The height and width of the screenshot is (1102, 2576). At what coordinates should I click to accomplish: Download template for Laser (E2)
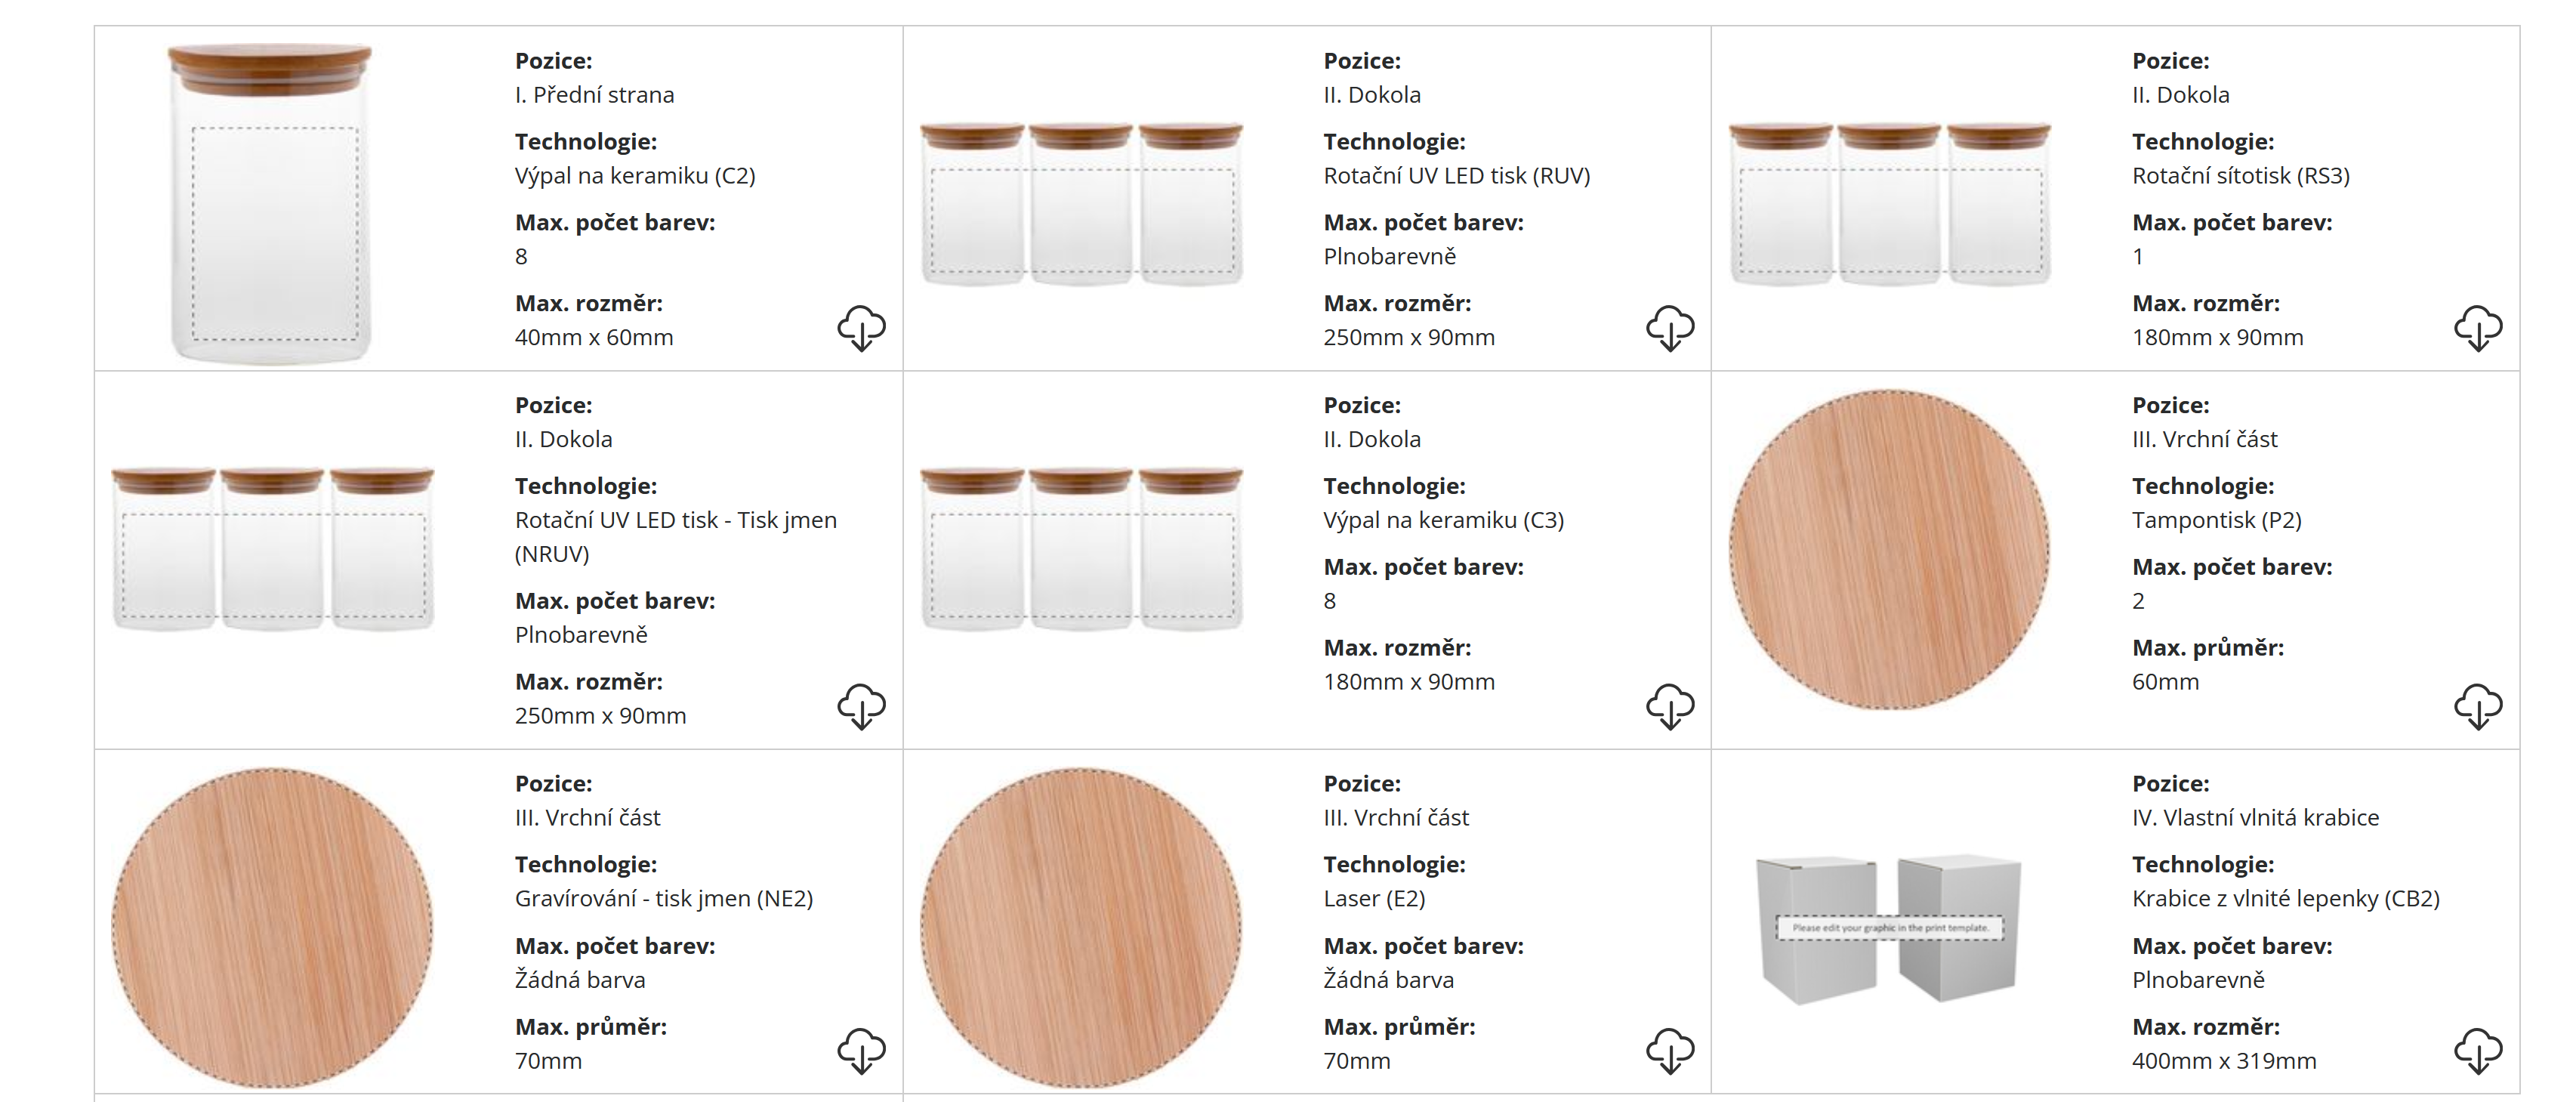coord(1670,1050)
